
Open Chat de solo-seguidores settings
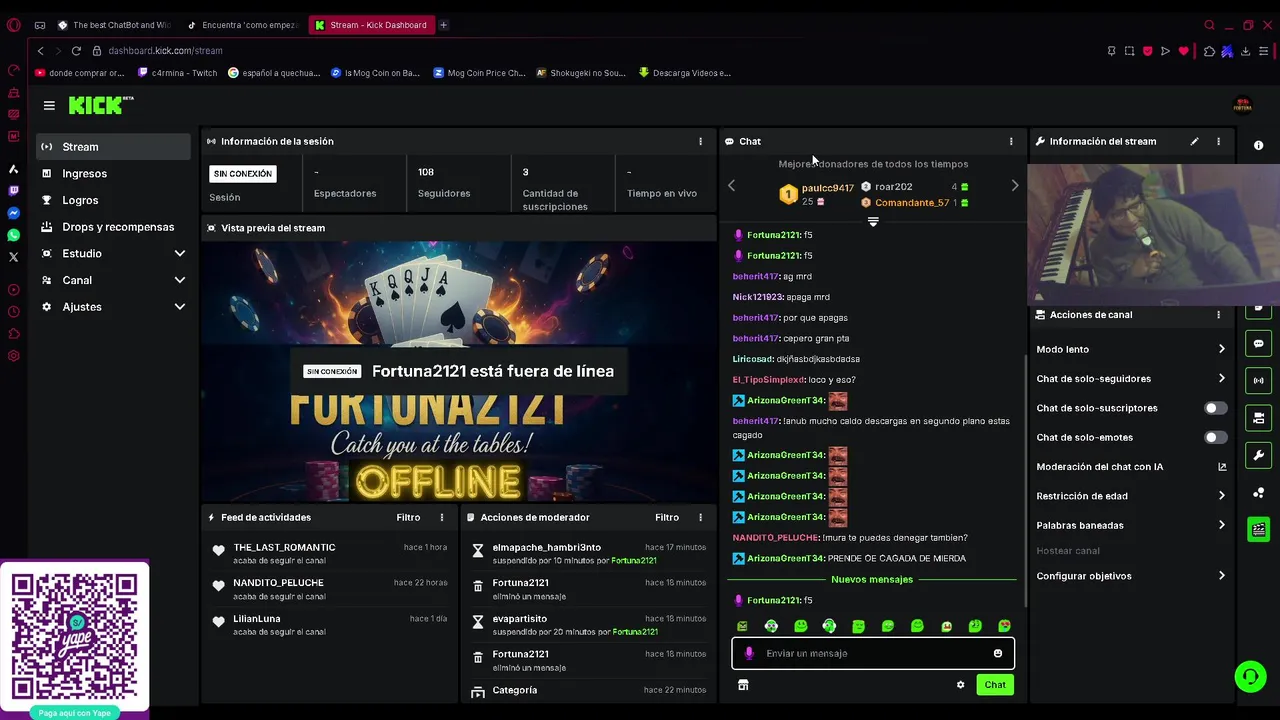pos(1131,379)
